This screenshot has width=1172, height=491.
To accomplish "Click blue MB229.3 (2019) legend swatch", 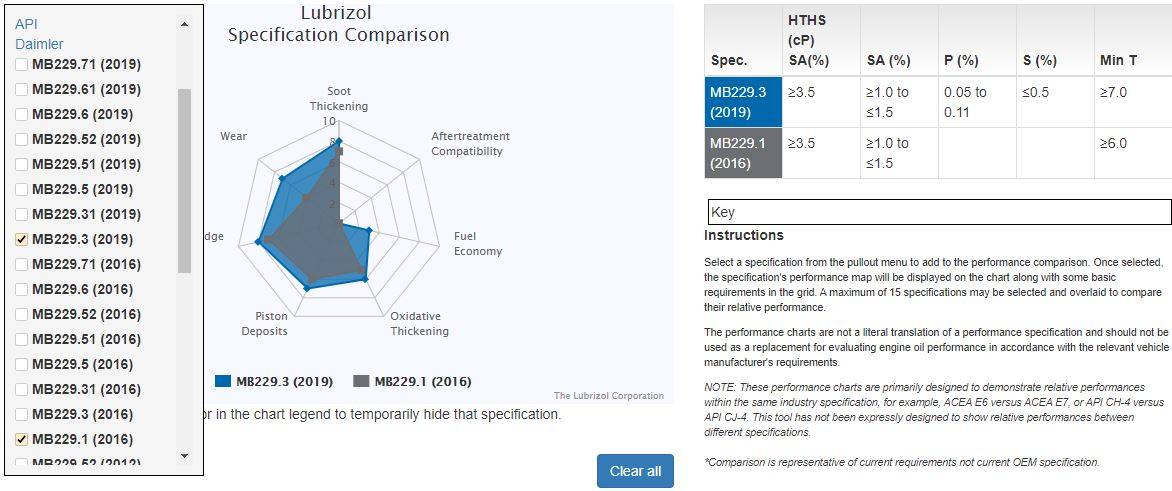I will (223, 381).
